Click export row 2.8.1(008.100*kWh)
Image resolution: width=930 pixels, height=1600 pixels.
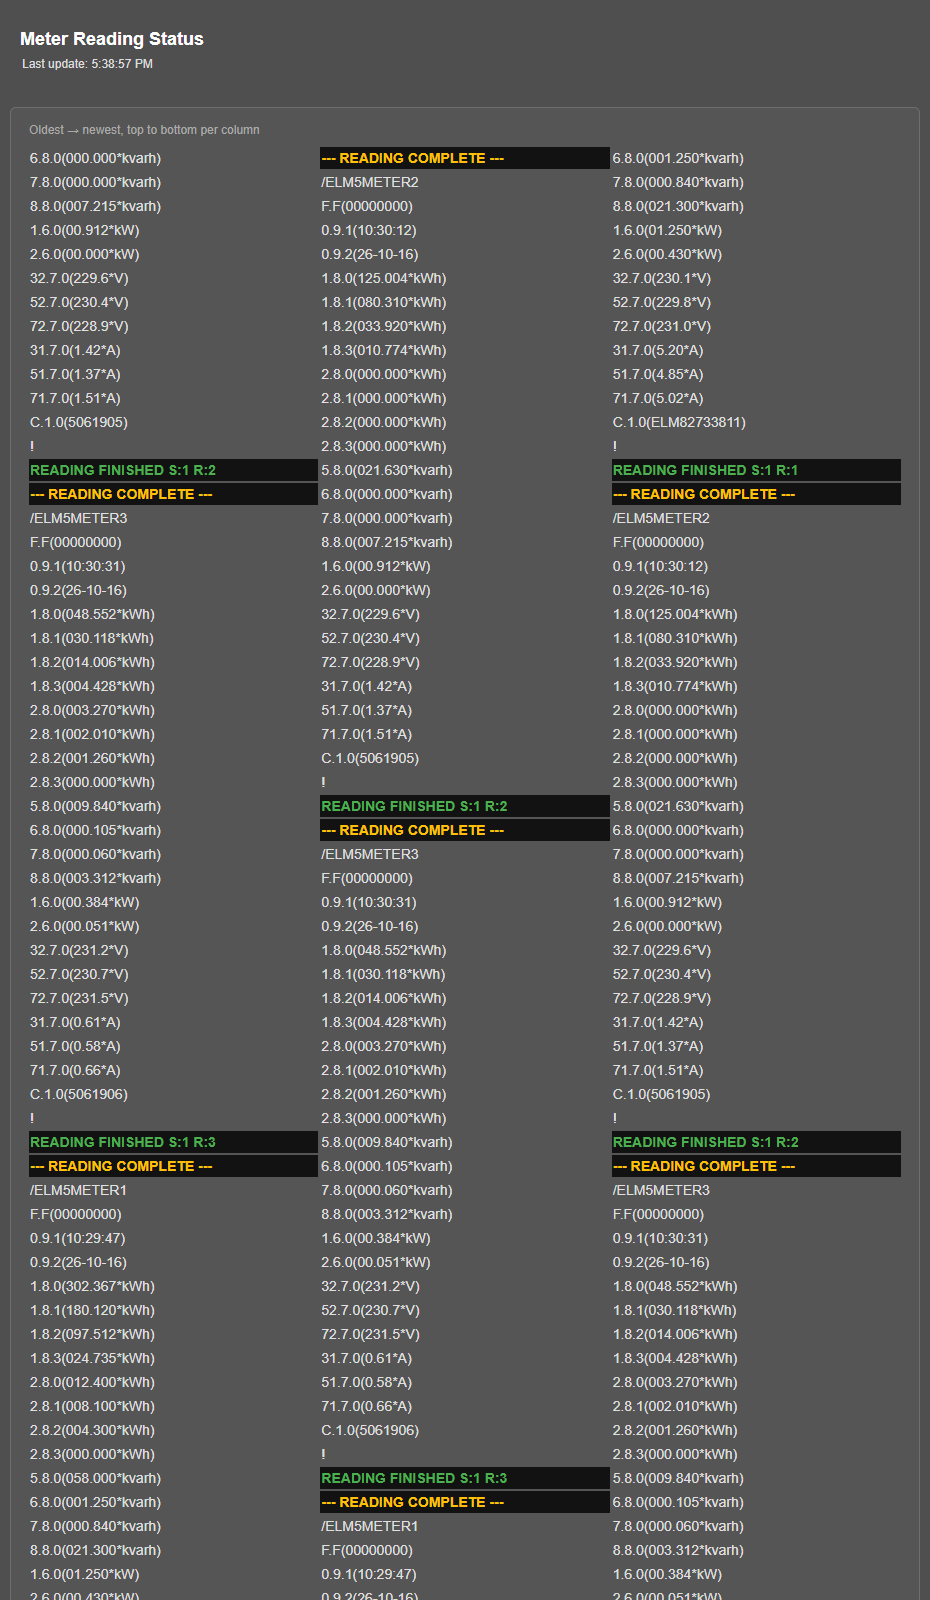173,1406
